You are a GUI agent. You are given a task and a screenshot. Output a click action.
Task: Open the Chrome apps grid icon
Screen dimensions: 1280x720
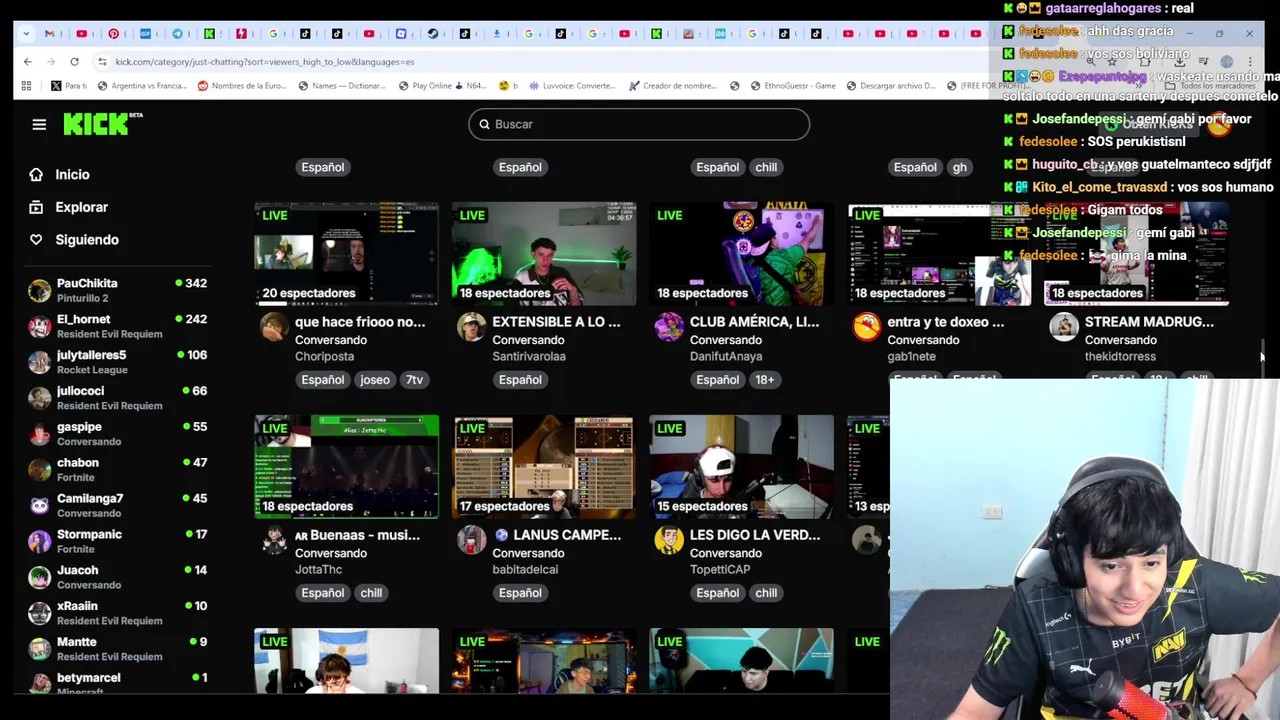pos(26,86)
